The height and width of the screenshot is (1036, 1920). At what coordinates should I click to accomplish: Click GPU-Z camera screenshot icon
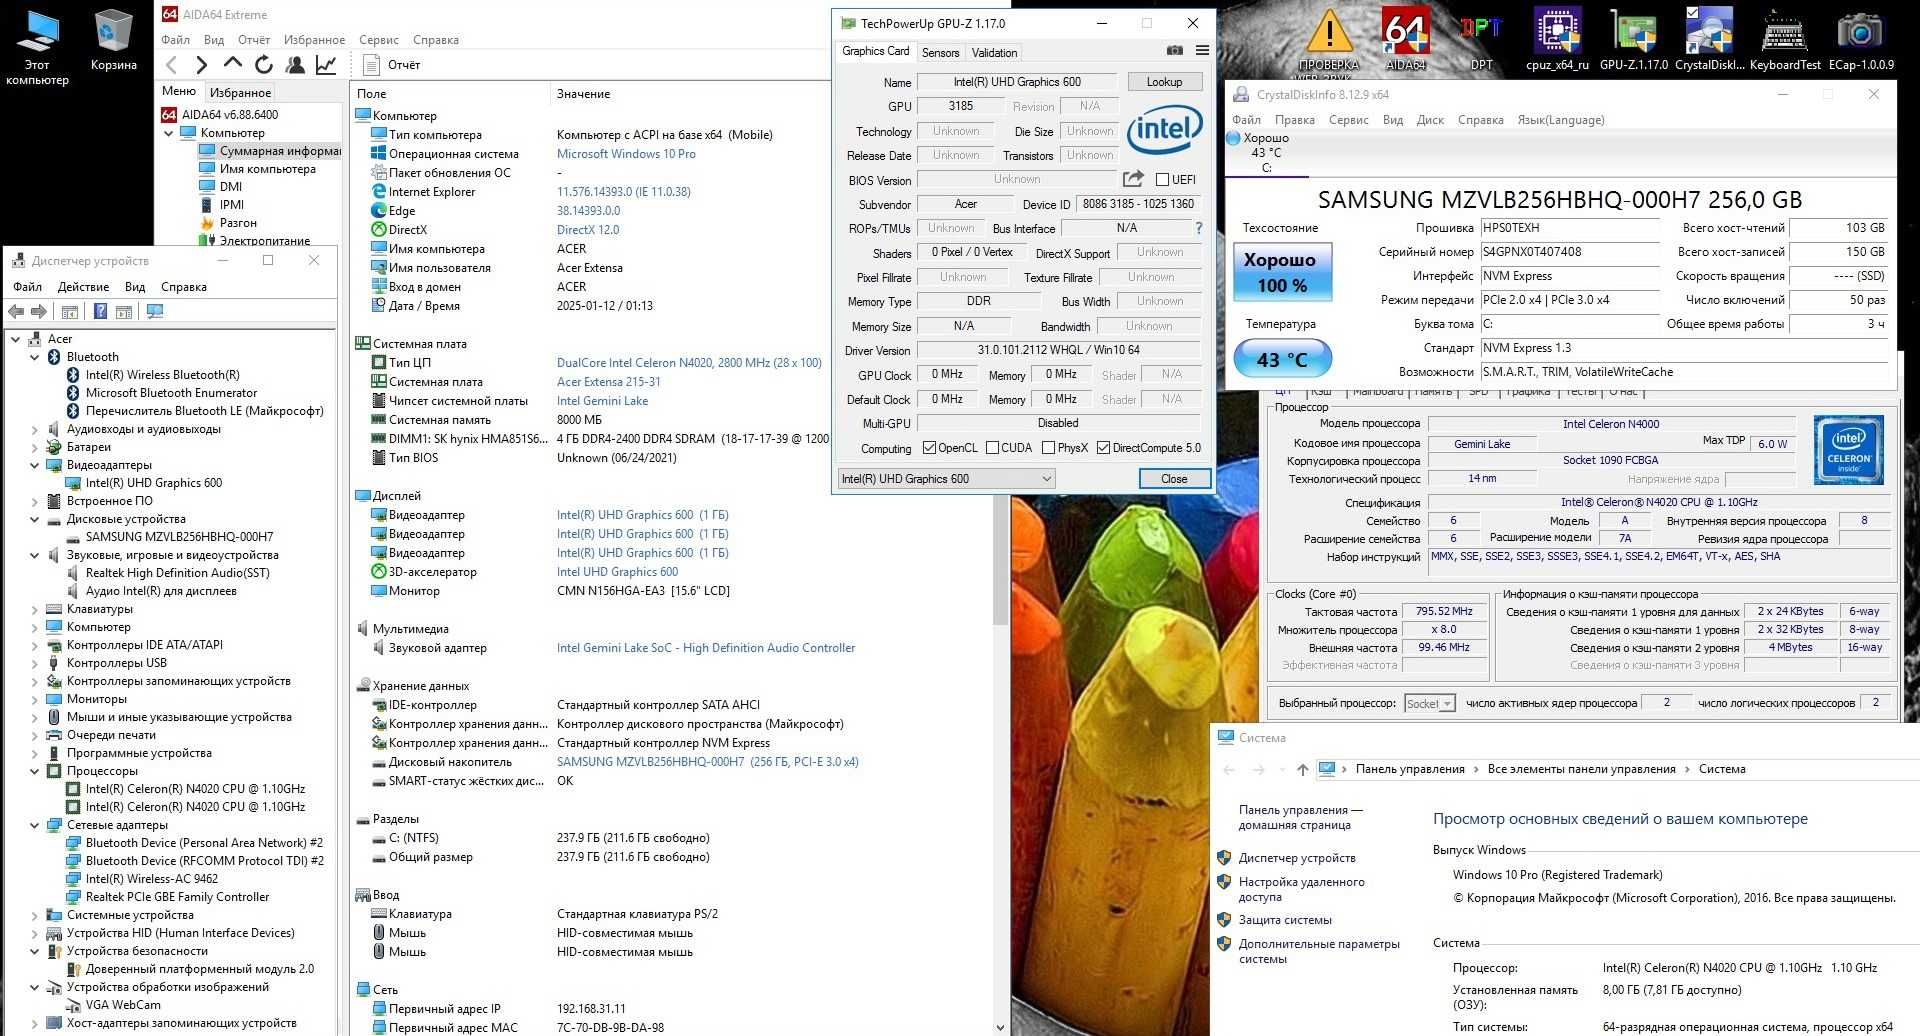pos(1175,51)
